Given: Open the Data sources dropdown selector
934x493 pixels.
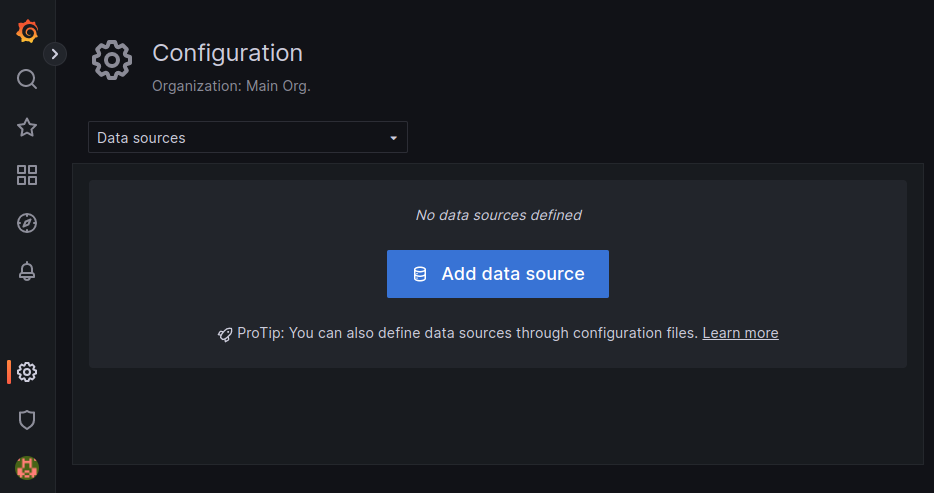Looking at the screenshot, I should 248,138.
